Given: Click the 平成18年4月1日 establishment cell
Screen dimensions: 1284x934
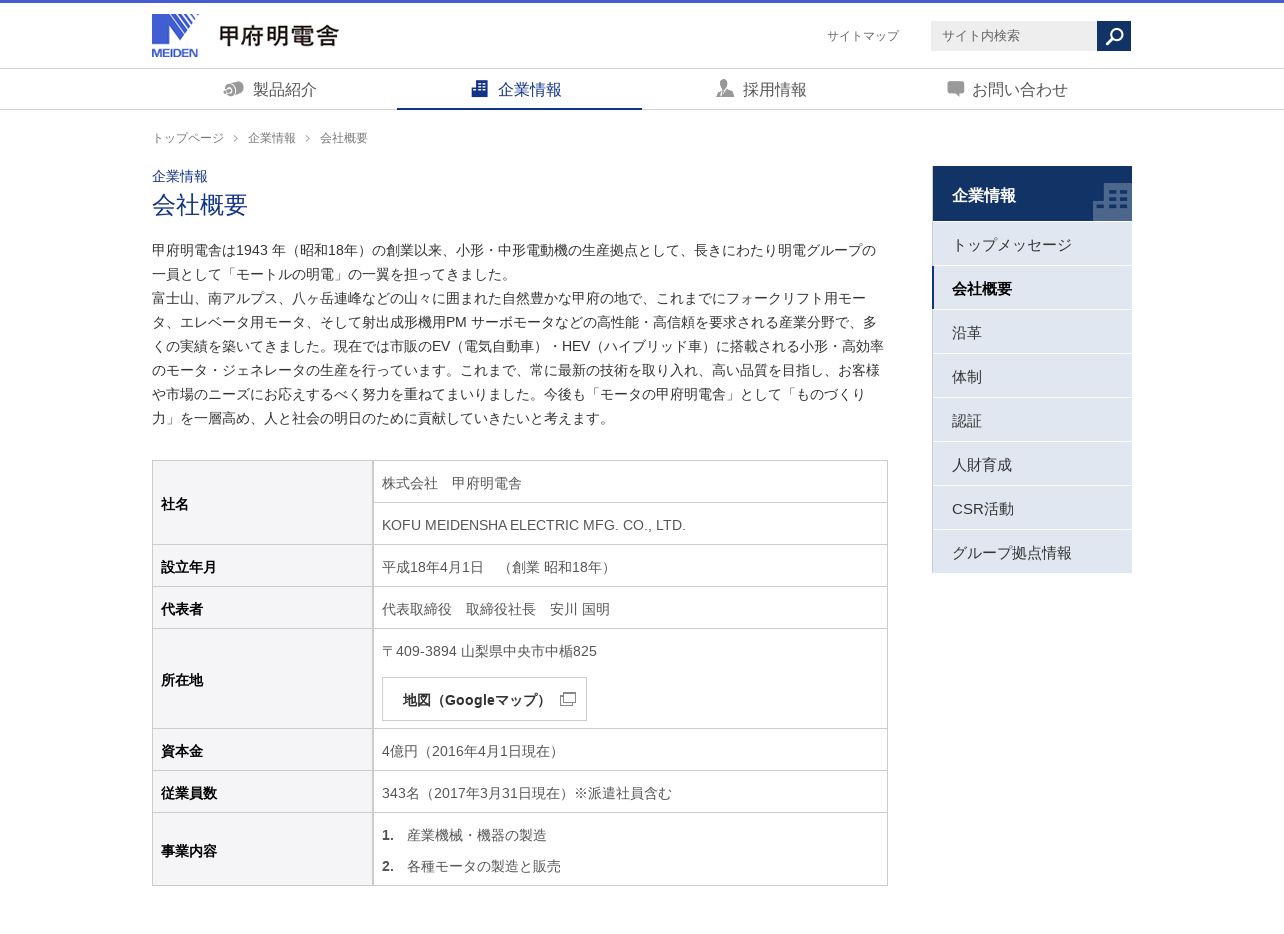Looking at the screenshot, I should pos(630,566).
